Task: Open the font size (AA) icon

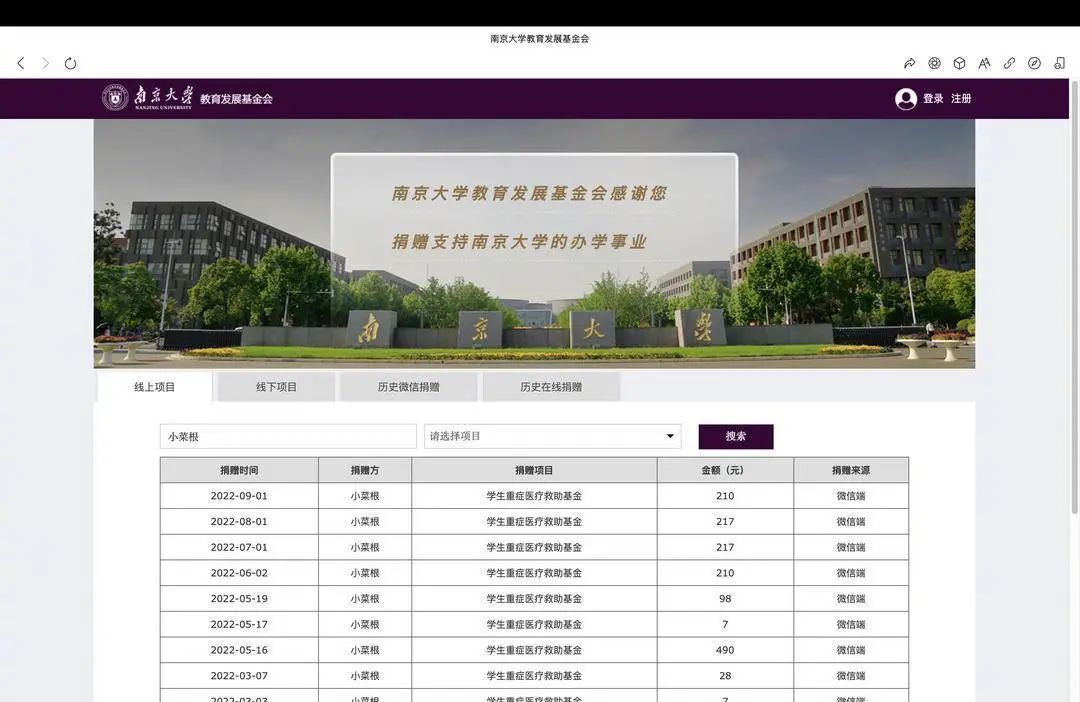Action: (x=984, y=63)
